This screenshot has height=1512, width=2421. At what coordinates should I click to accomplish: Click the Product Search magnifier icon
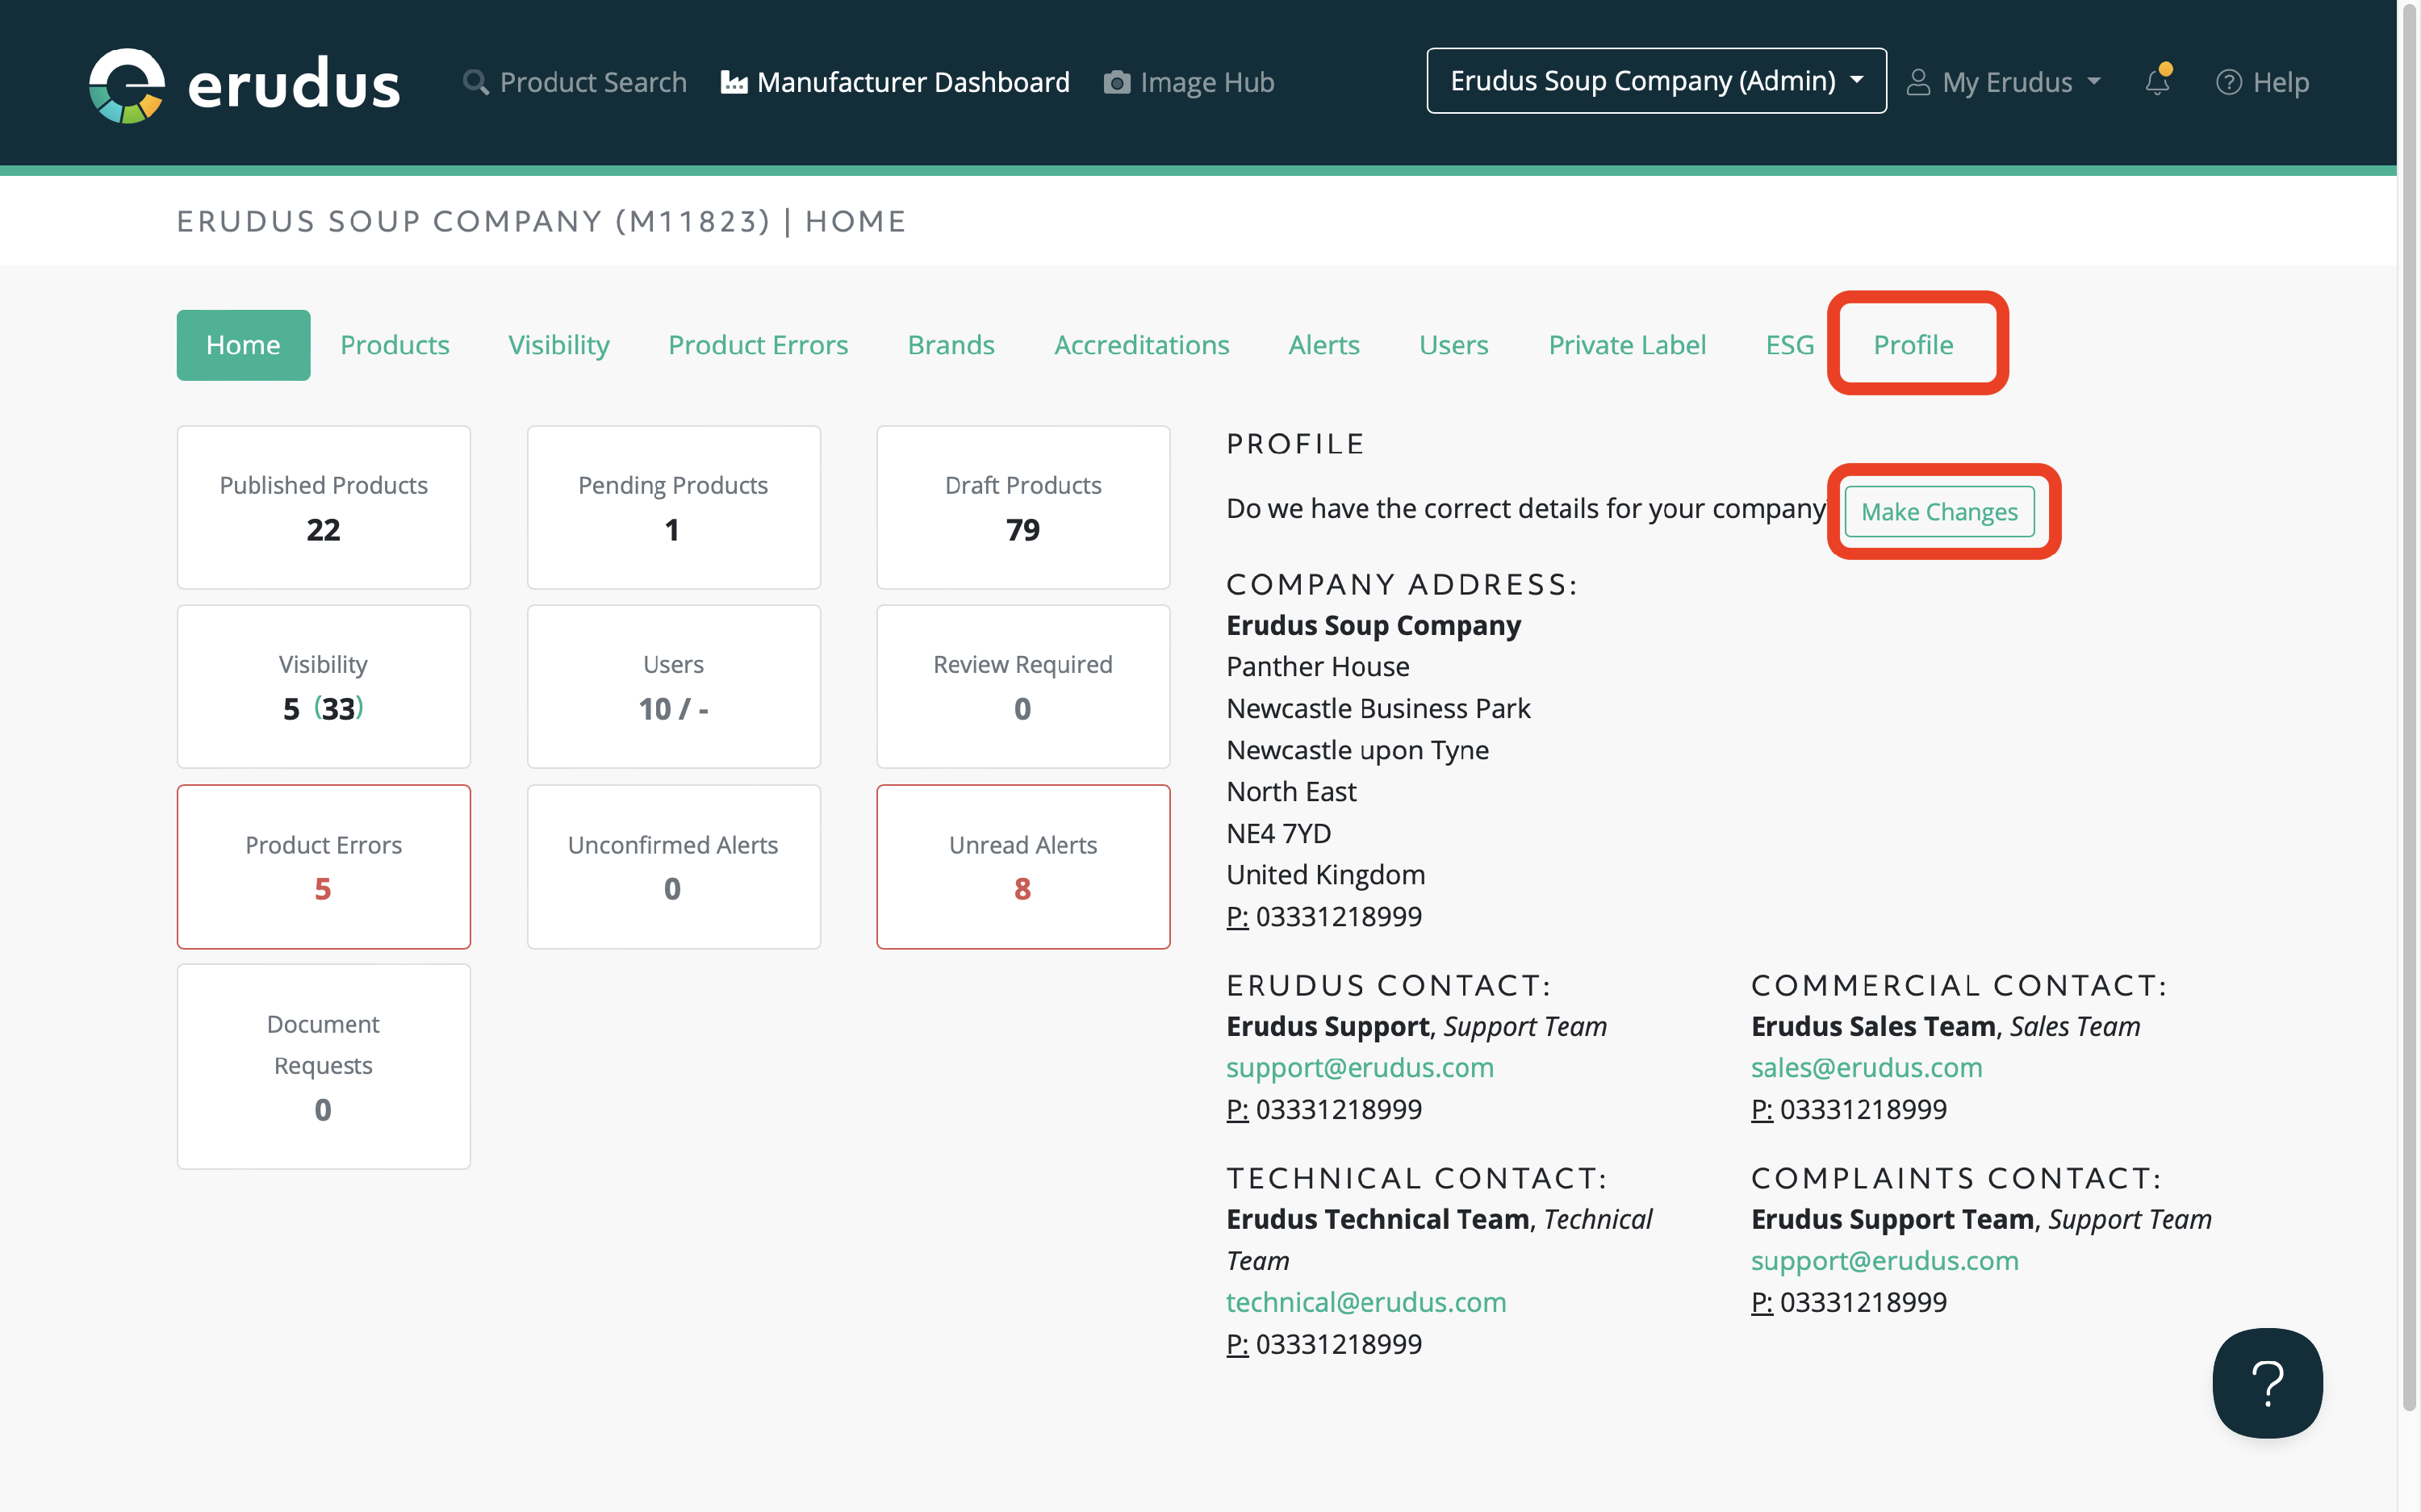tap(476, 82)
